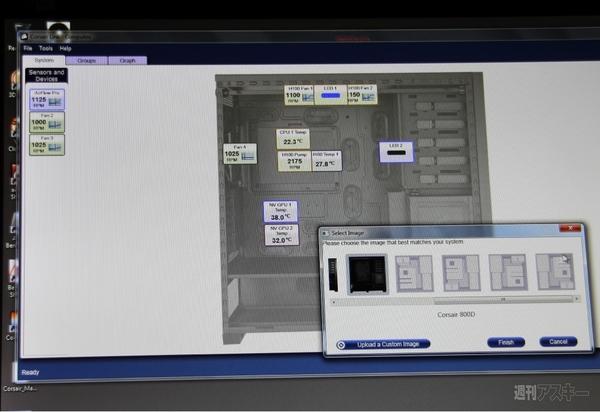600x412 pixels.
Task: Click the LED 2 widget label
Action: click(x=396, y=146)
